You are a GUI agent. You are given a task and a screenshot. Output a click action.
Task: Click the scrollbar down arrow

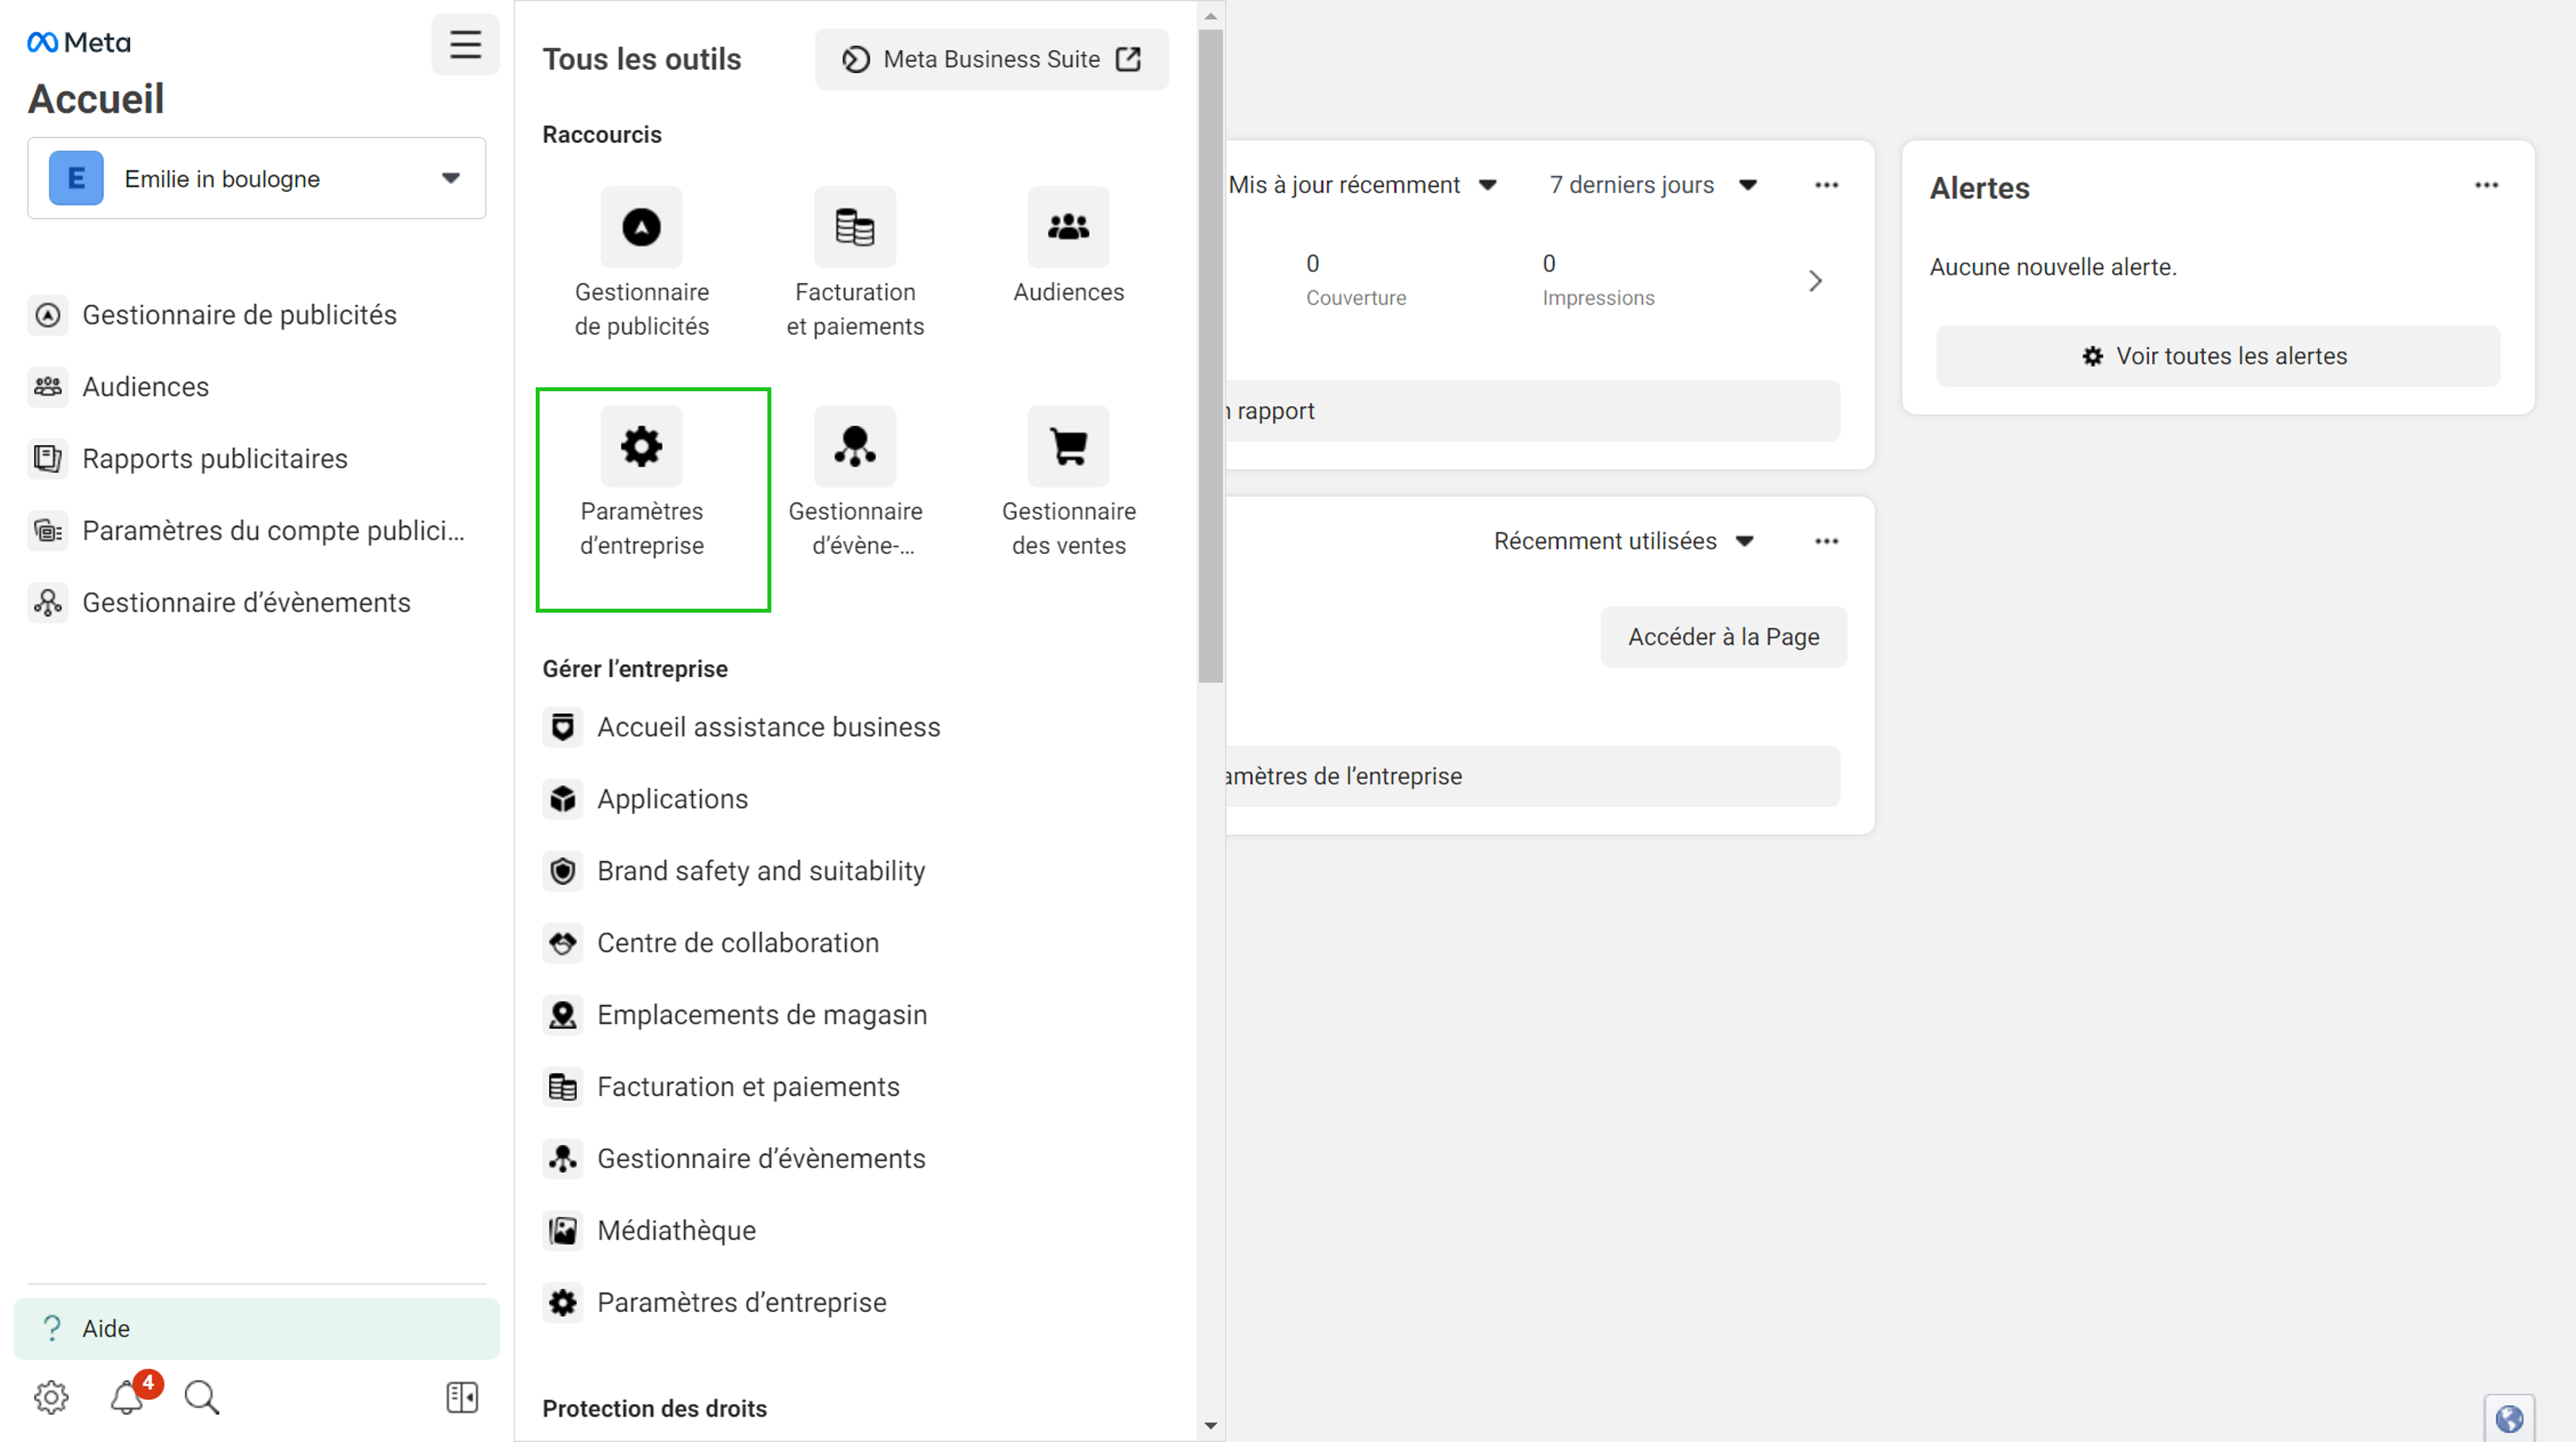click(x=1210, y=1426)
